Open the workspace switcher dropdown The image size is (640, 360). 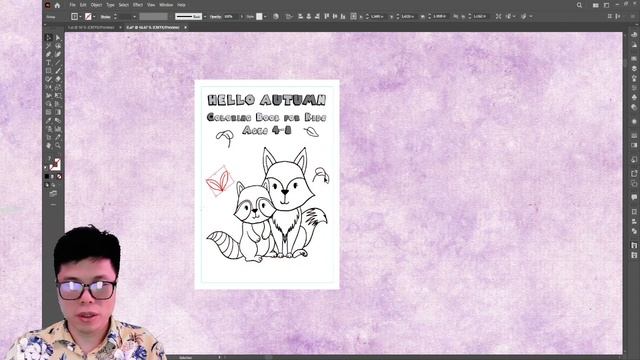607,5
